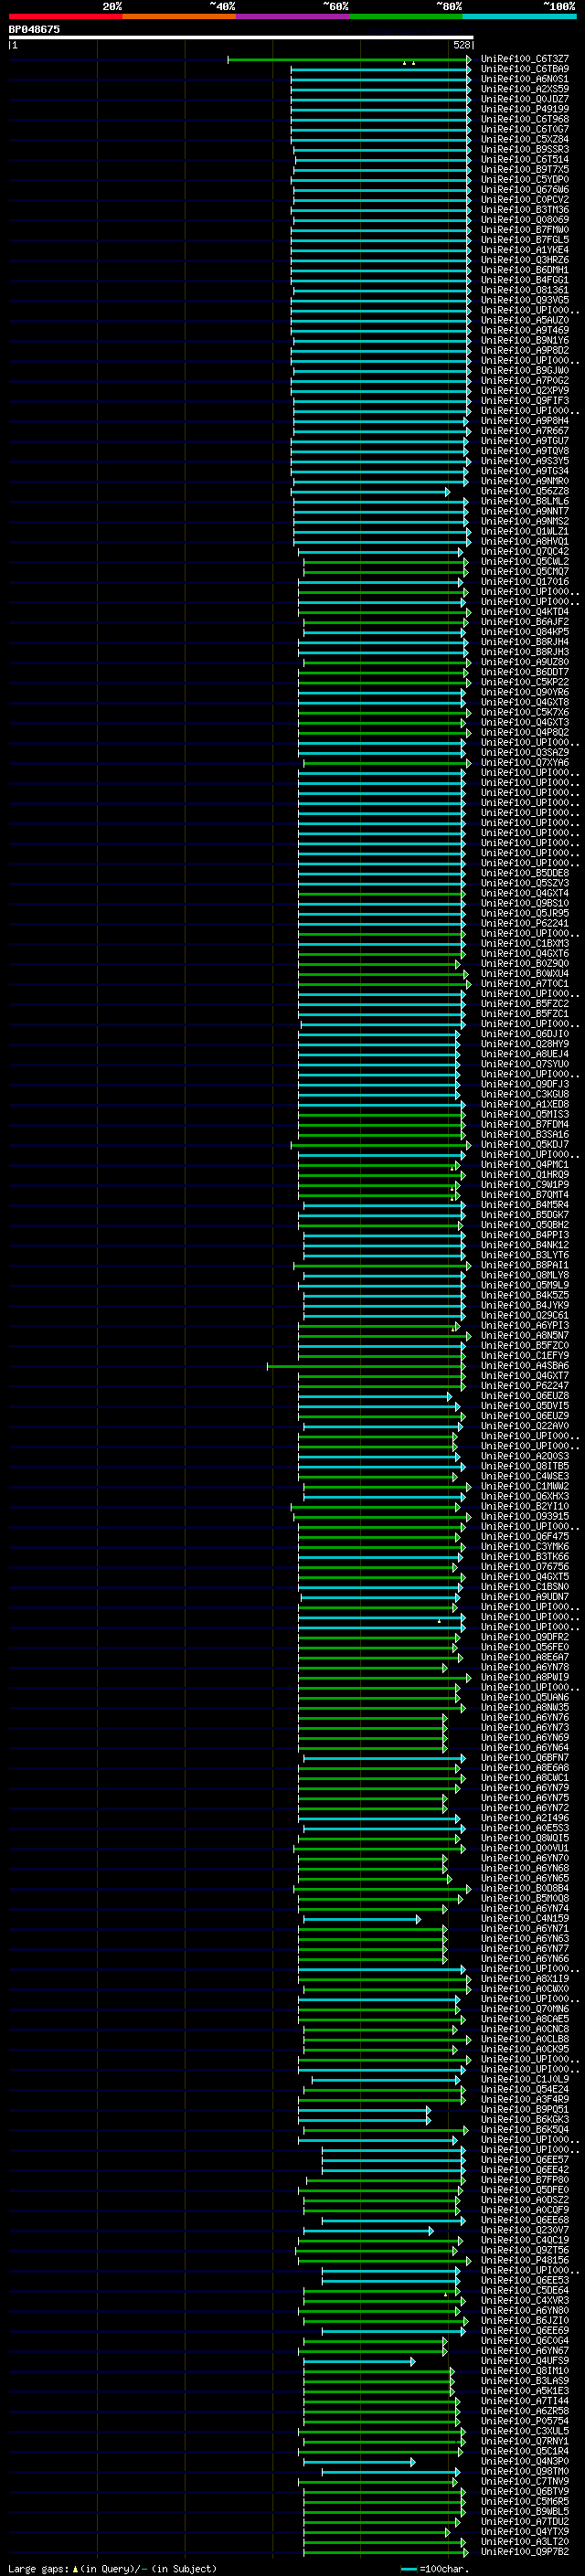585x2576 pixels.
Task: Open hit UniRef100_A2XS59
Action: click(x=524, y=90)
